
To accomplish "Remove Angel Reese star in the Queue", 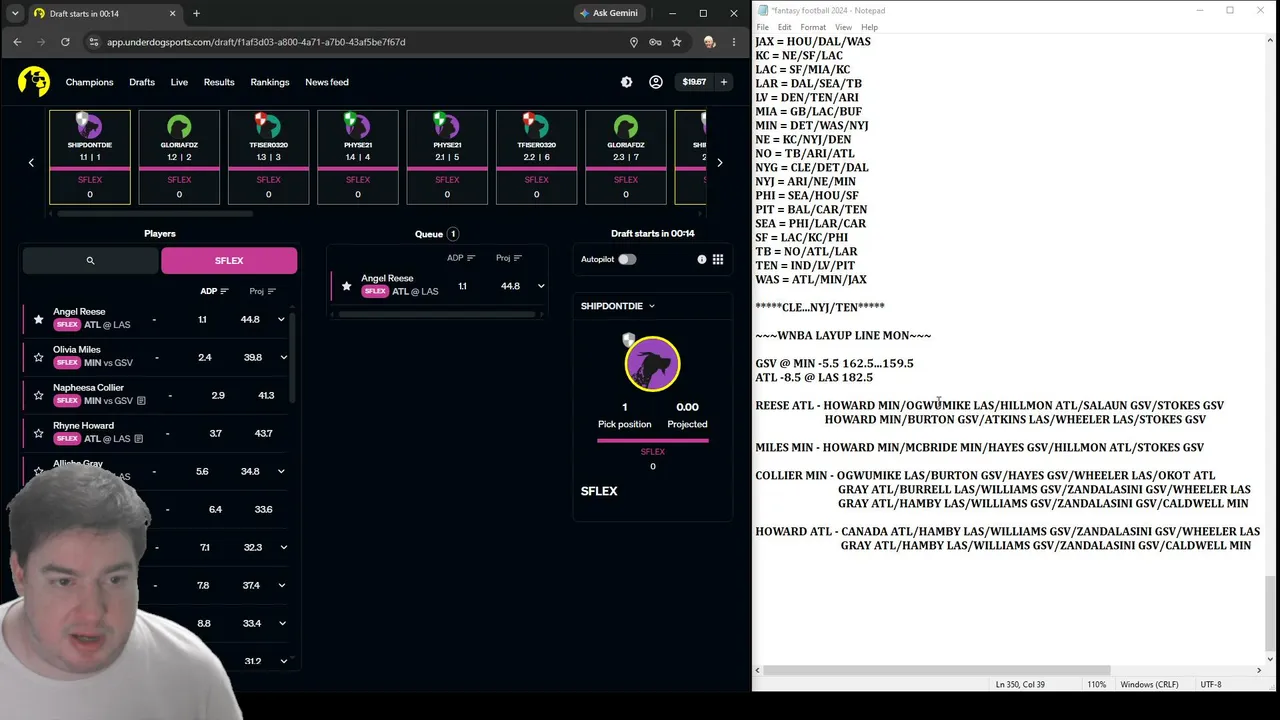I will point(347,286).
